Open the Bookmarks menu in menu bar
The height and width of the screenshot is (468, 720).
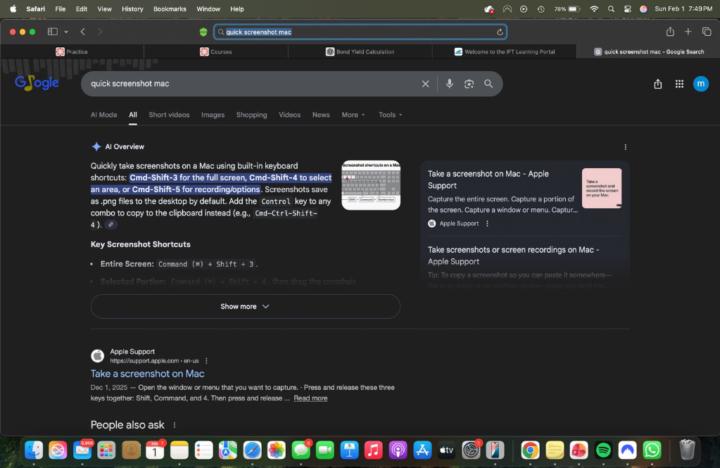pyautogui.click(x=169, y=9)
